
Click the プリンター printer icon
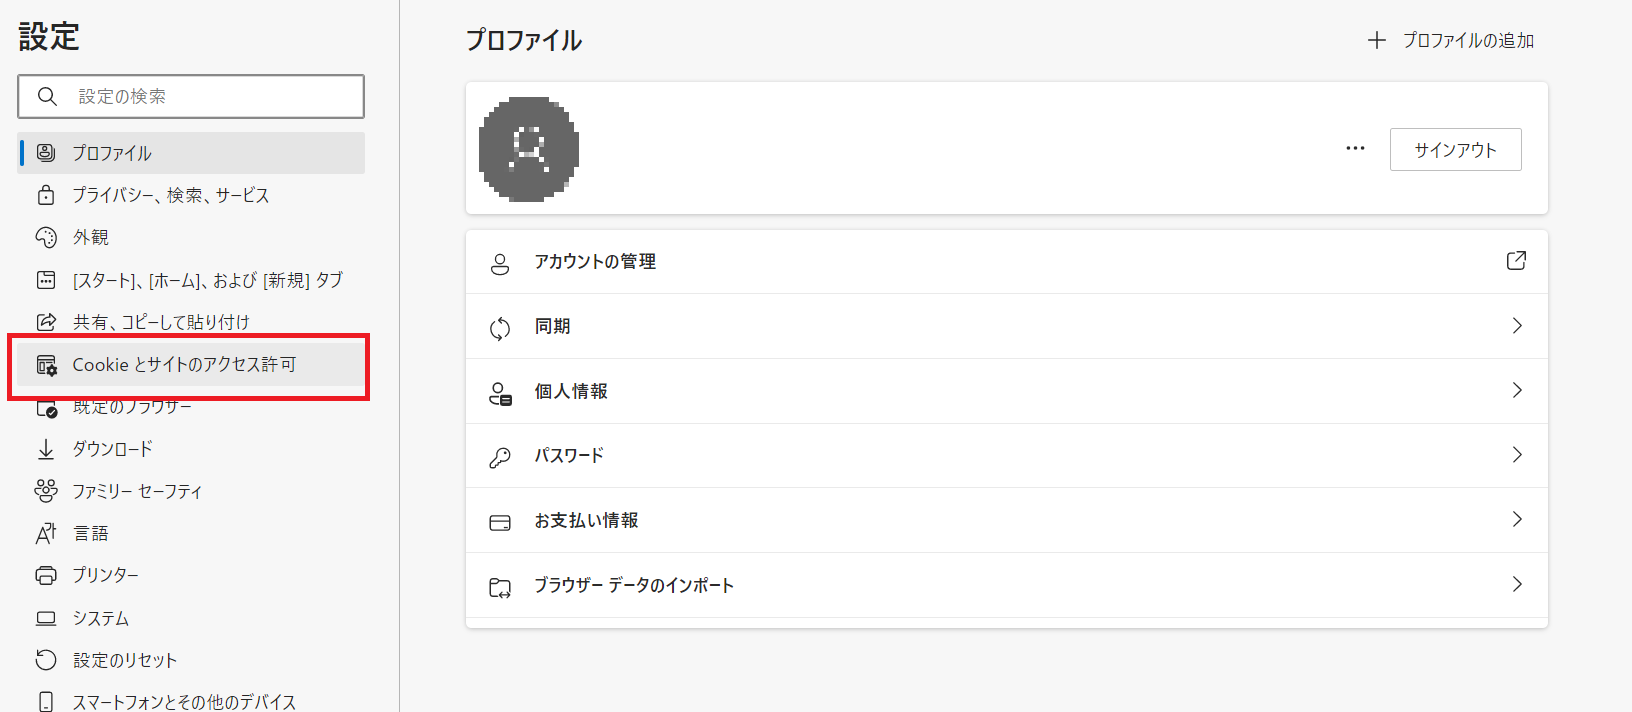tap(46, 575)
